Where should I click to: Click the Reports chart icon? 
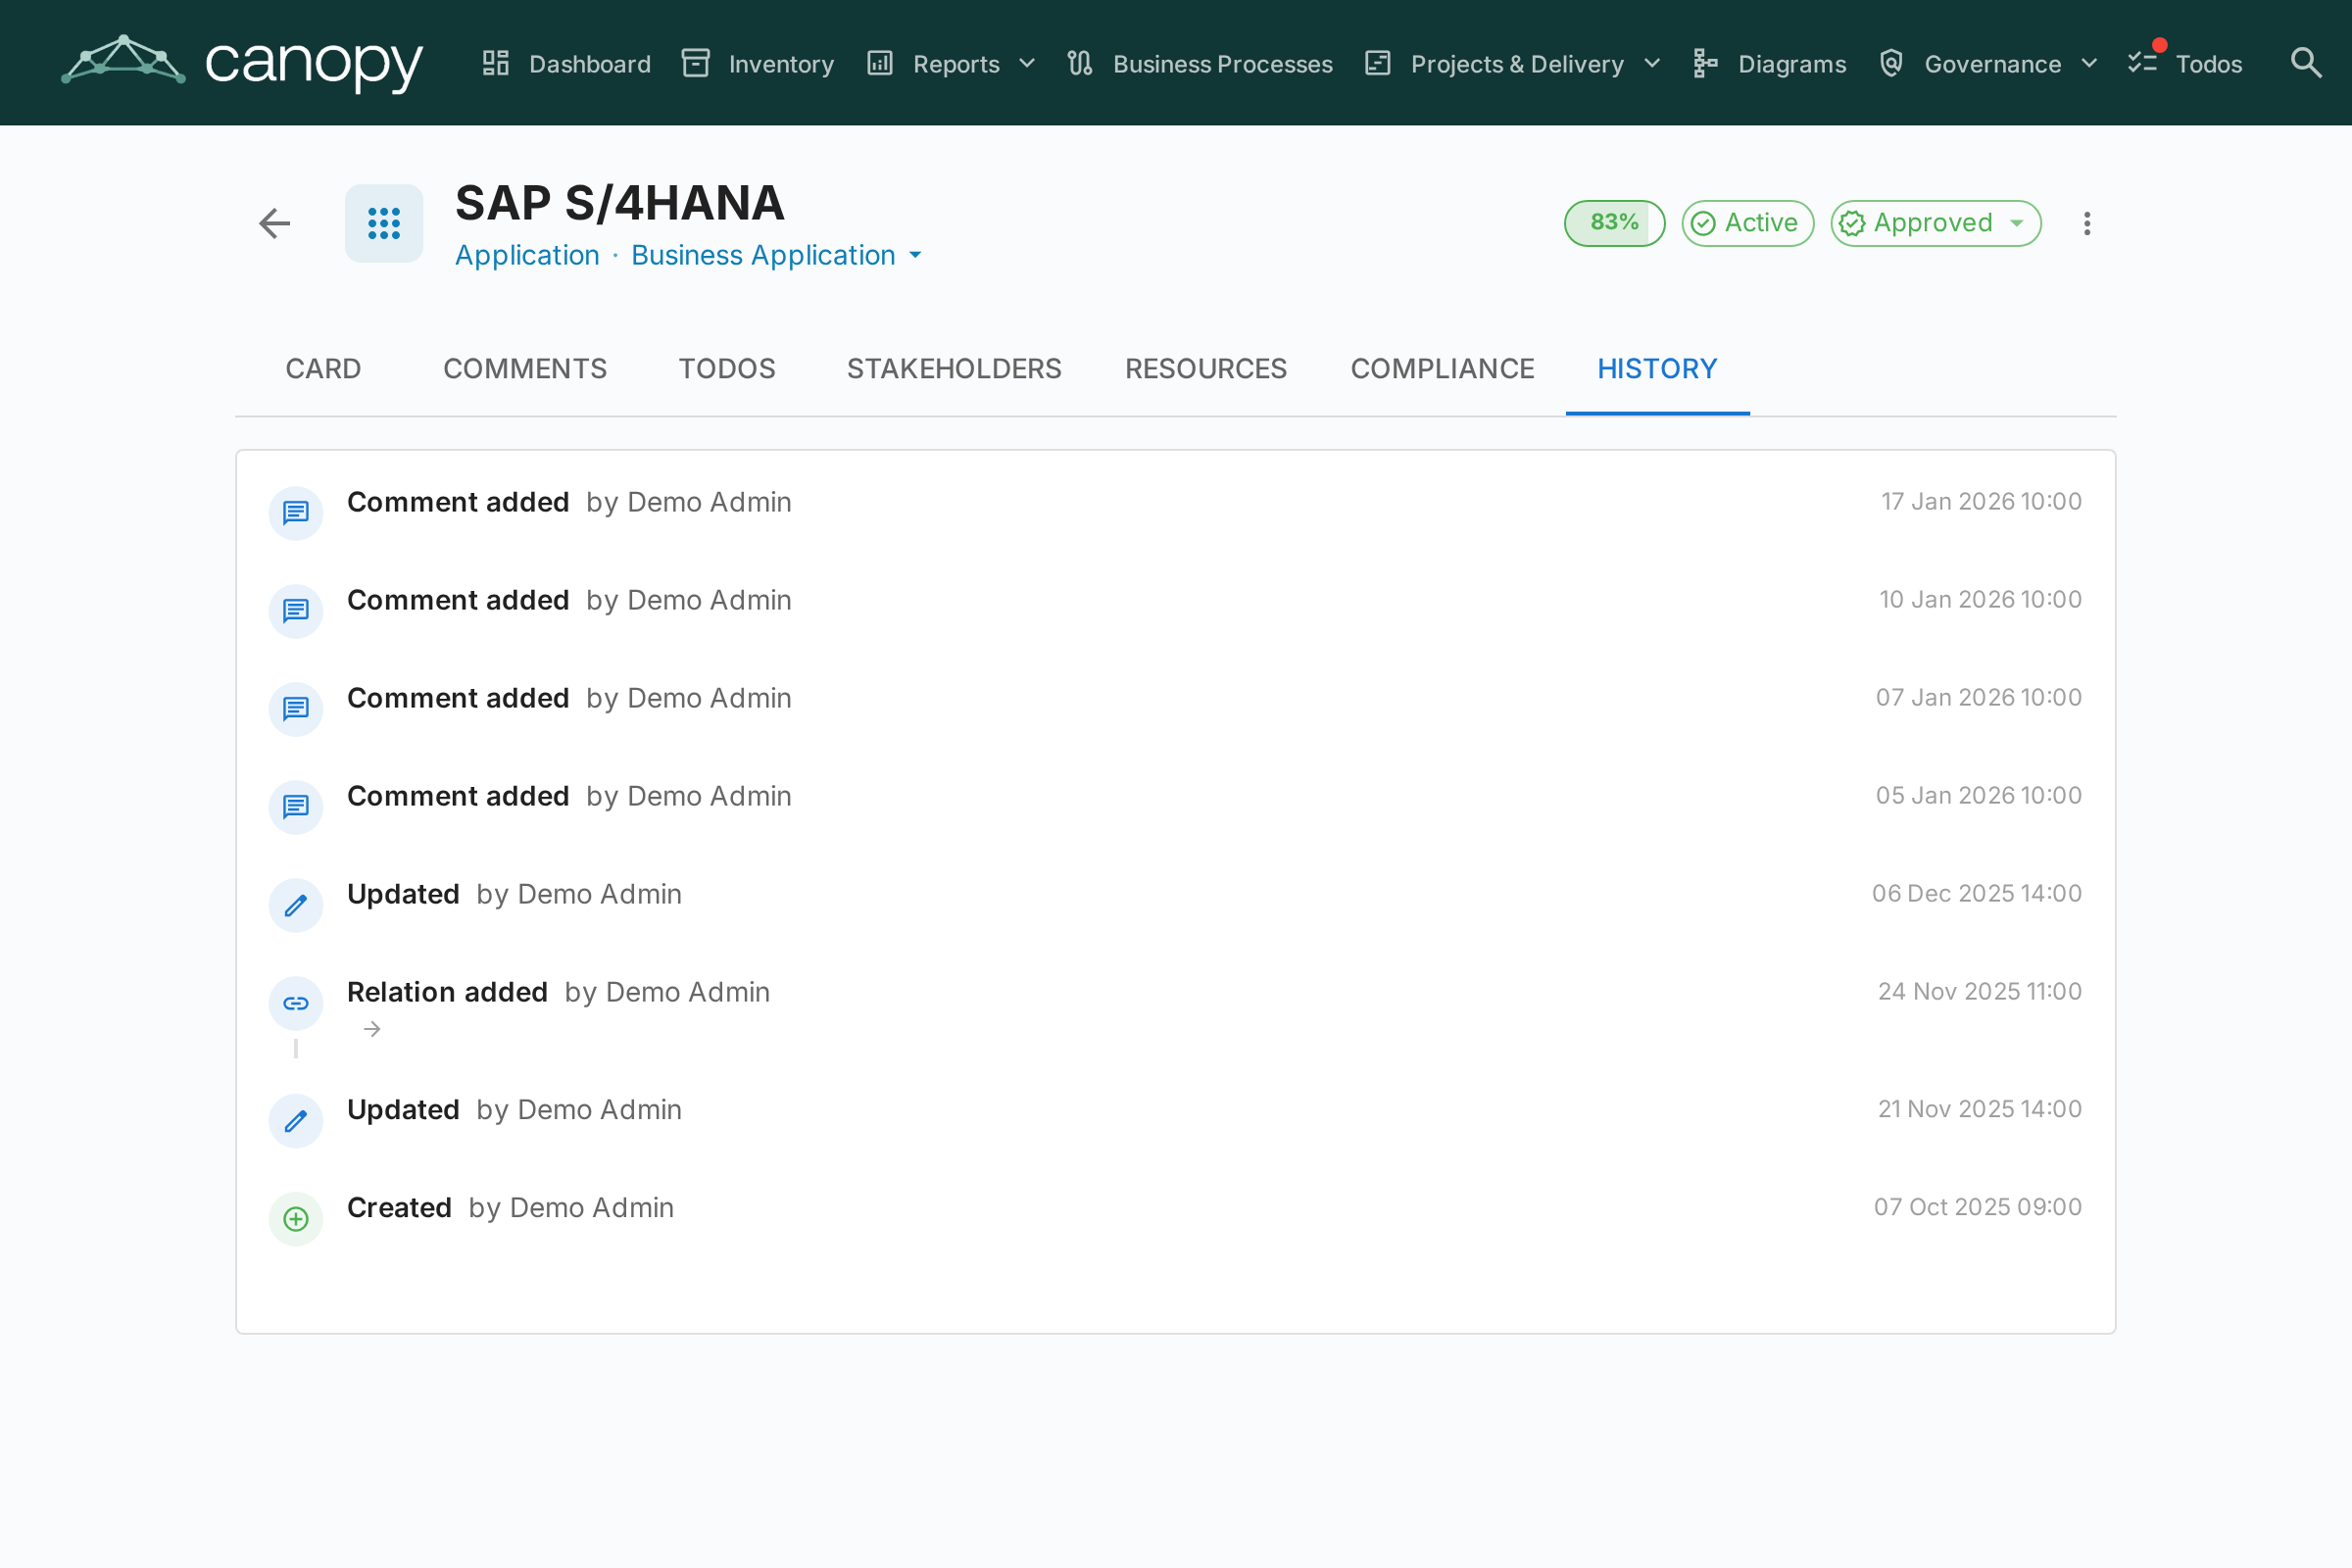880,63
